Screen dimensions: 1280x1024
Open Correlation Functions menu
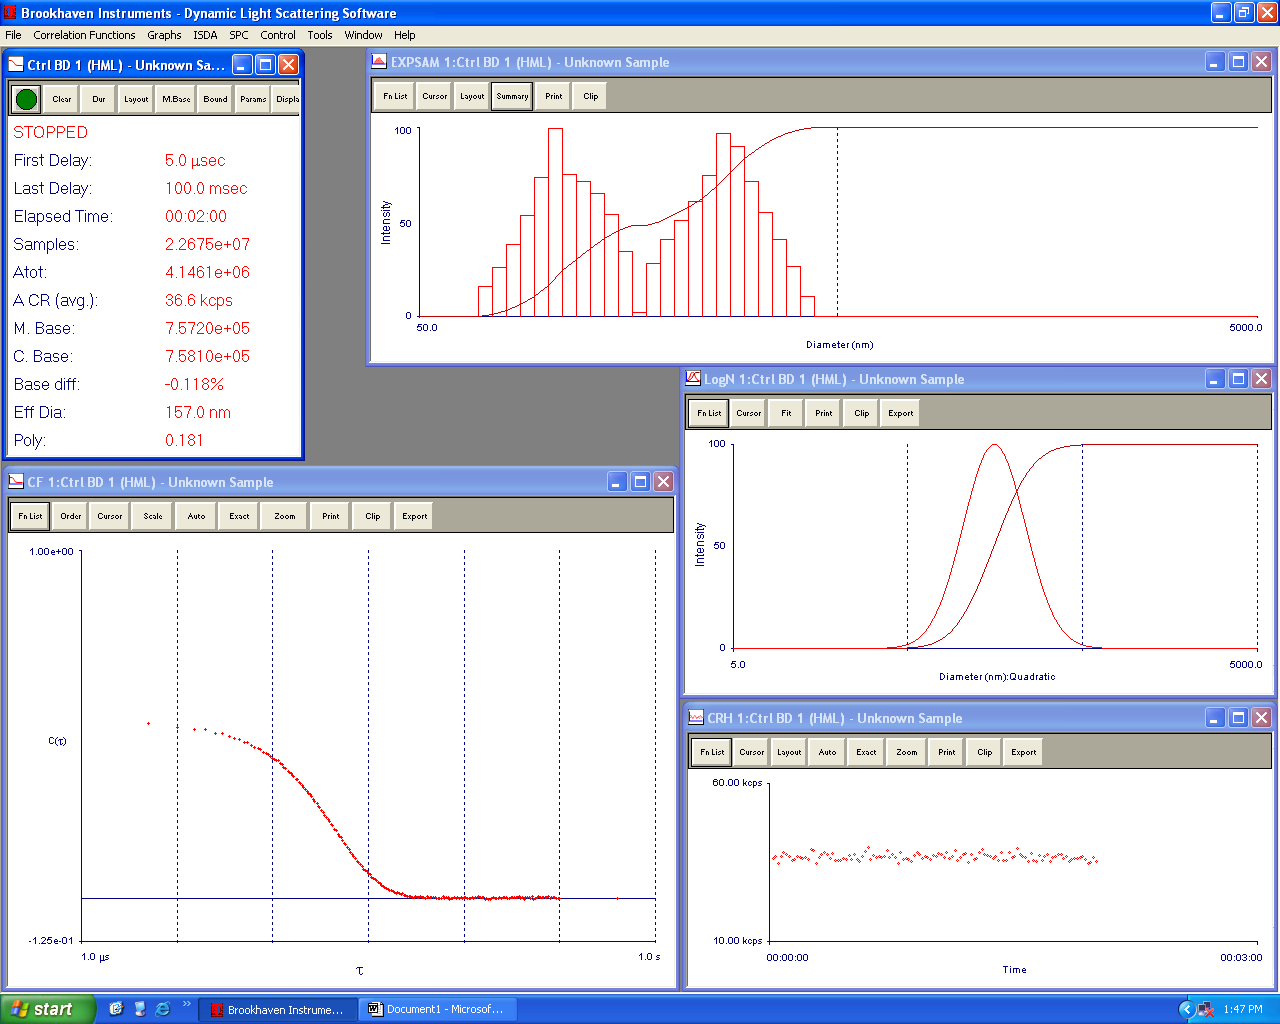pyautogui.click(x=84, y=35)
